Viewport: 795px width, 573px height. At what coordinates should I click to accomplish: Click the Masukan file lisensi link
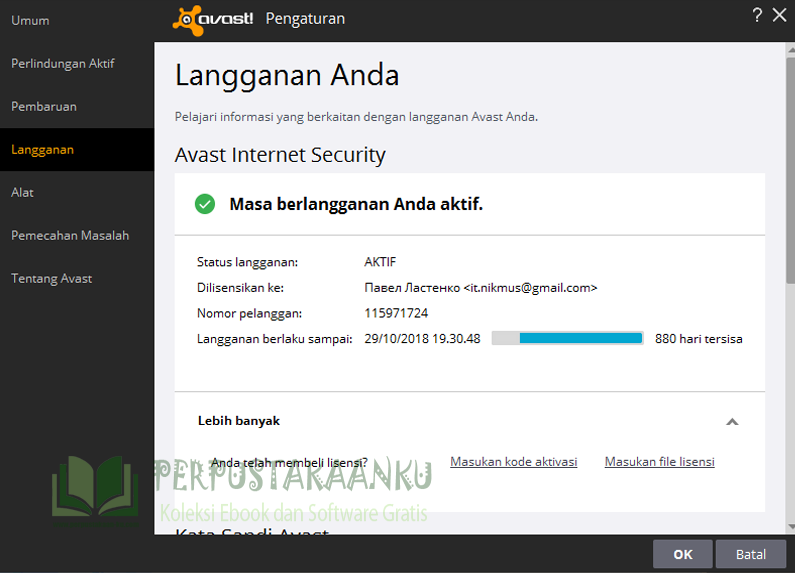(660, 462)
